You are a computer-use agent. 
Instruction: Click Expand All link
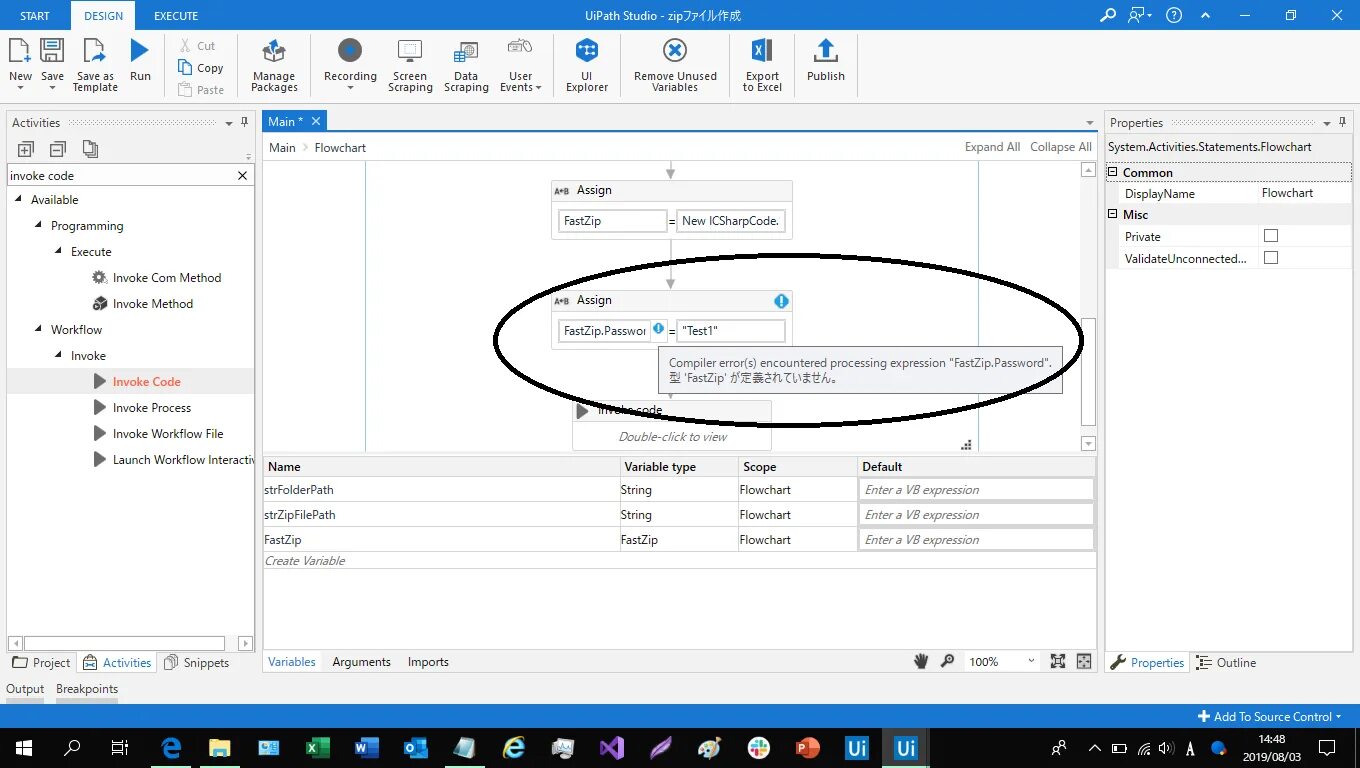(x=992, y=147)
